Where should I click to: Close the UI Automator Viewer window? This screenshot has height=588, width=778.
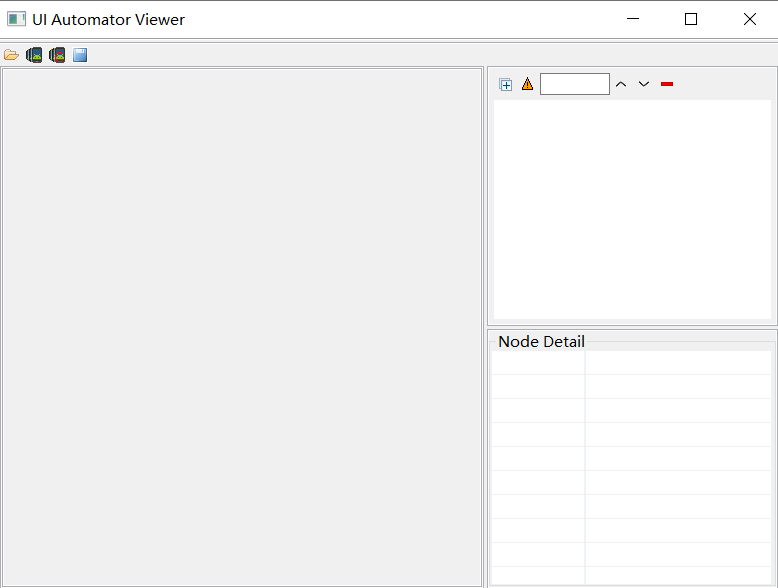point(750,19)
